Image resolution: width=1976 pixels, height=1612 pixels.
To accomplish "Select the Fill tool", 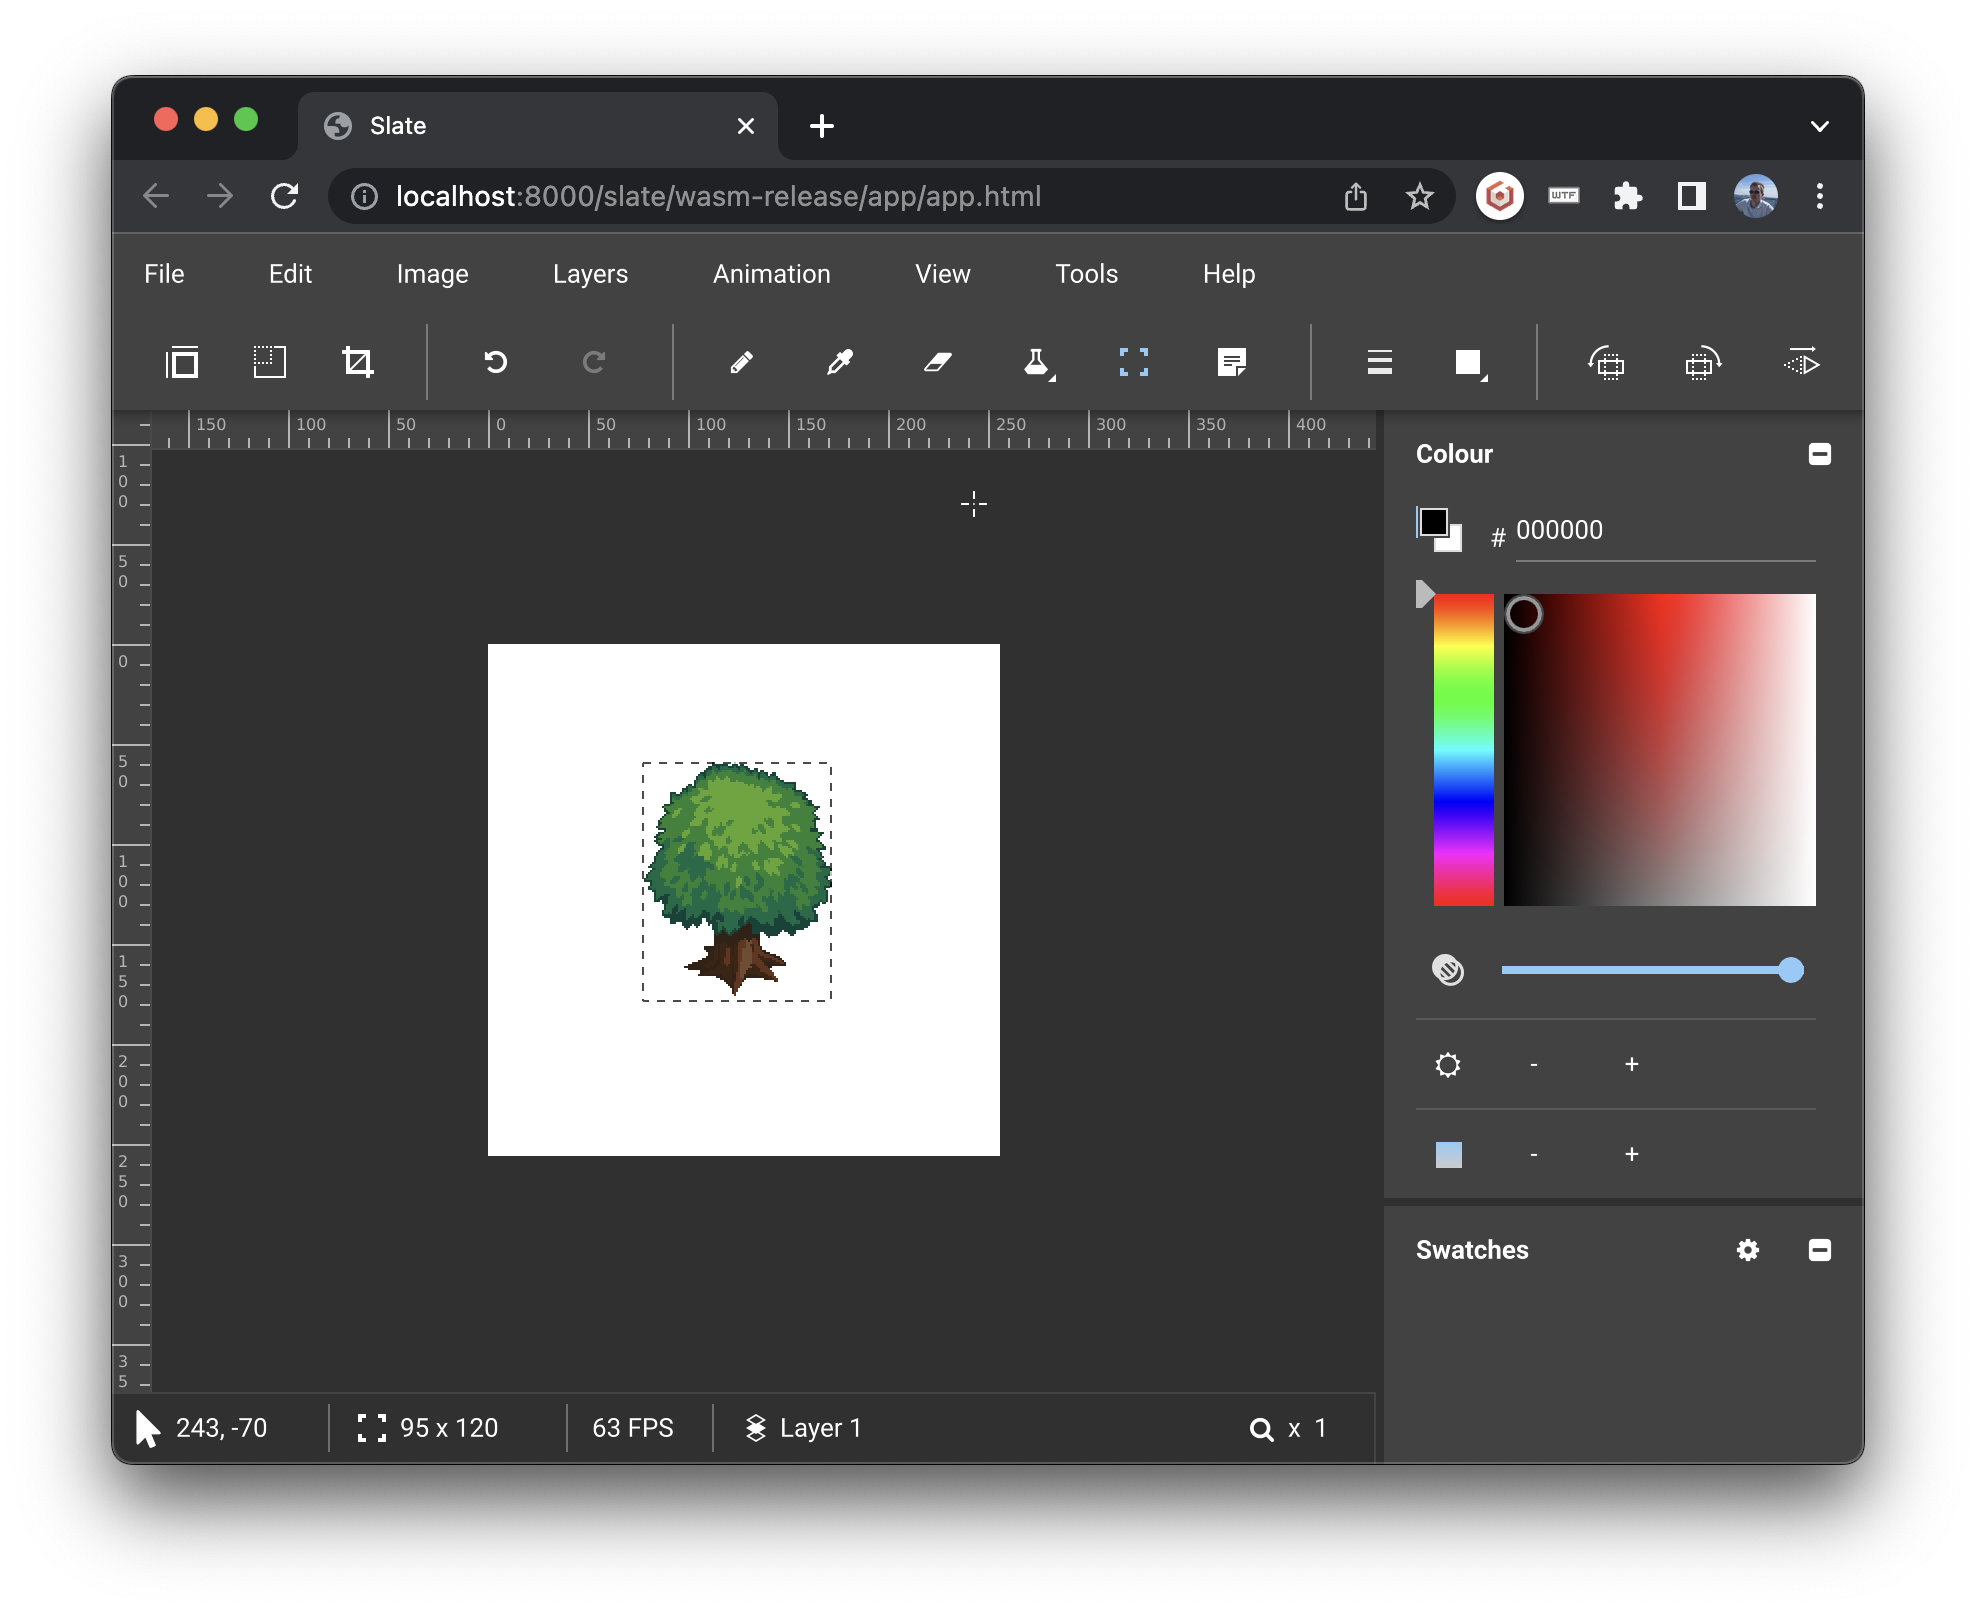I will click(x=1036, y=362).
